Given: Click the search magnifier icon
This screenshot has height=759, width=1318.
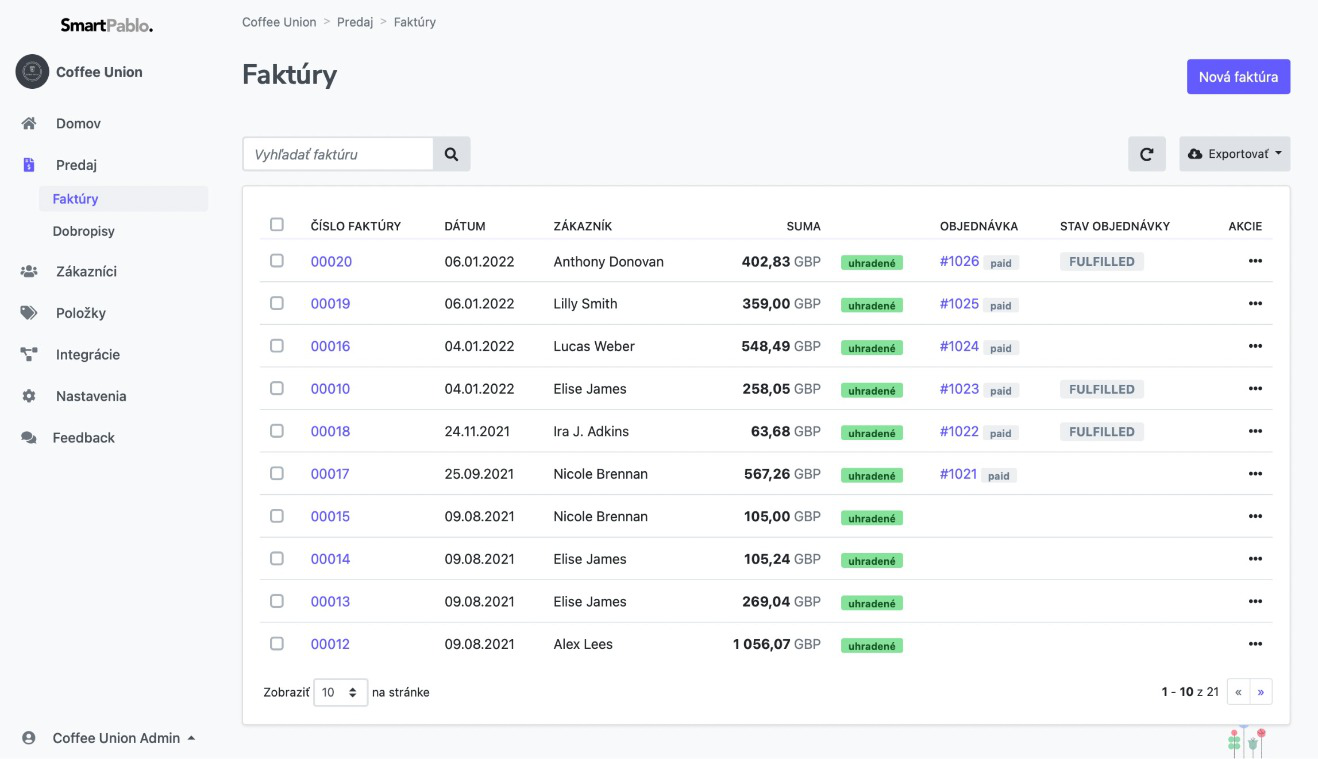Looking at the screenshot, I should point(451,153).
